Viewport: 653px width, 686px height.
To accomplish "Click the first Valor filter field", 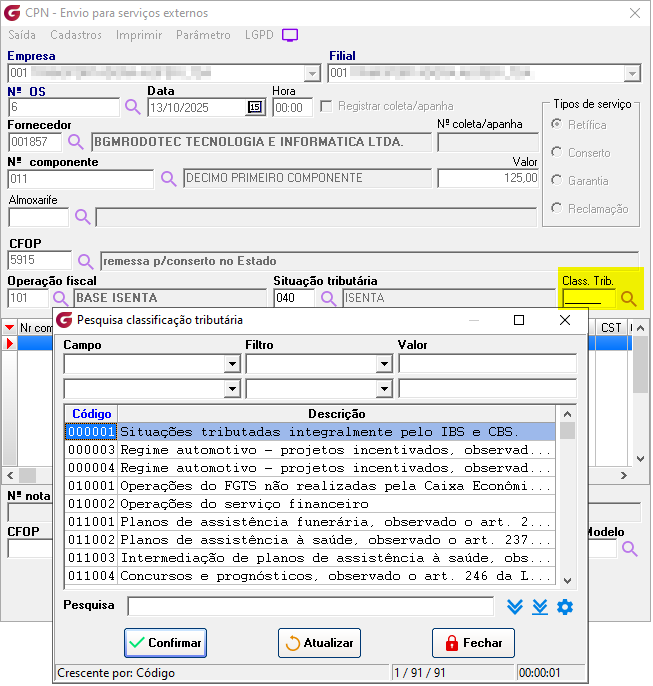I will tap(487, 364).
